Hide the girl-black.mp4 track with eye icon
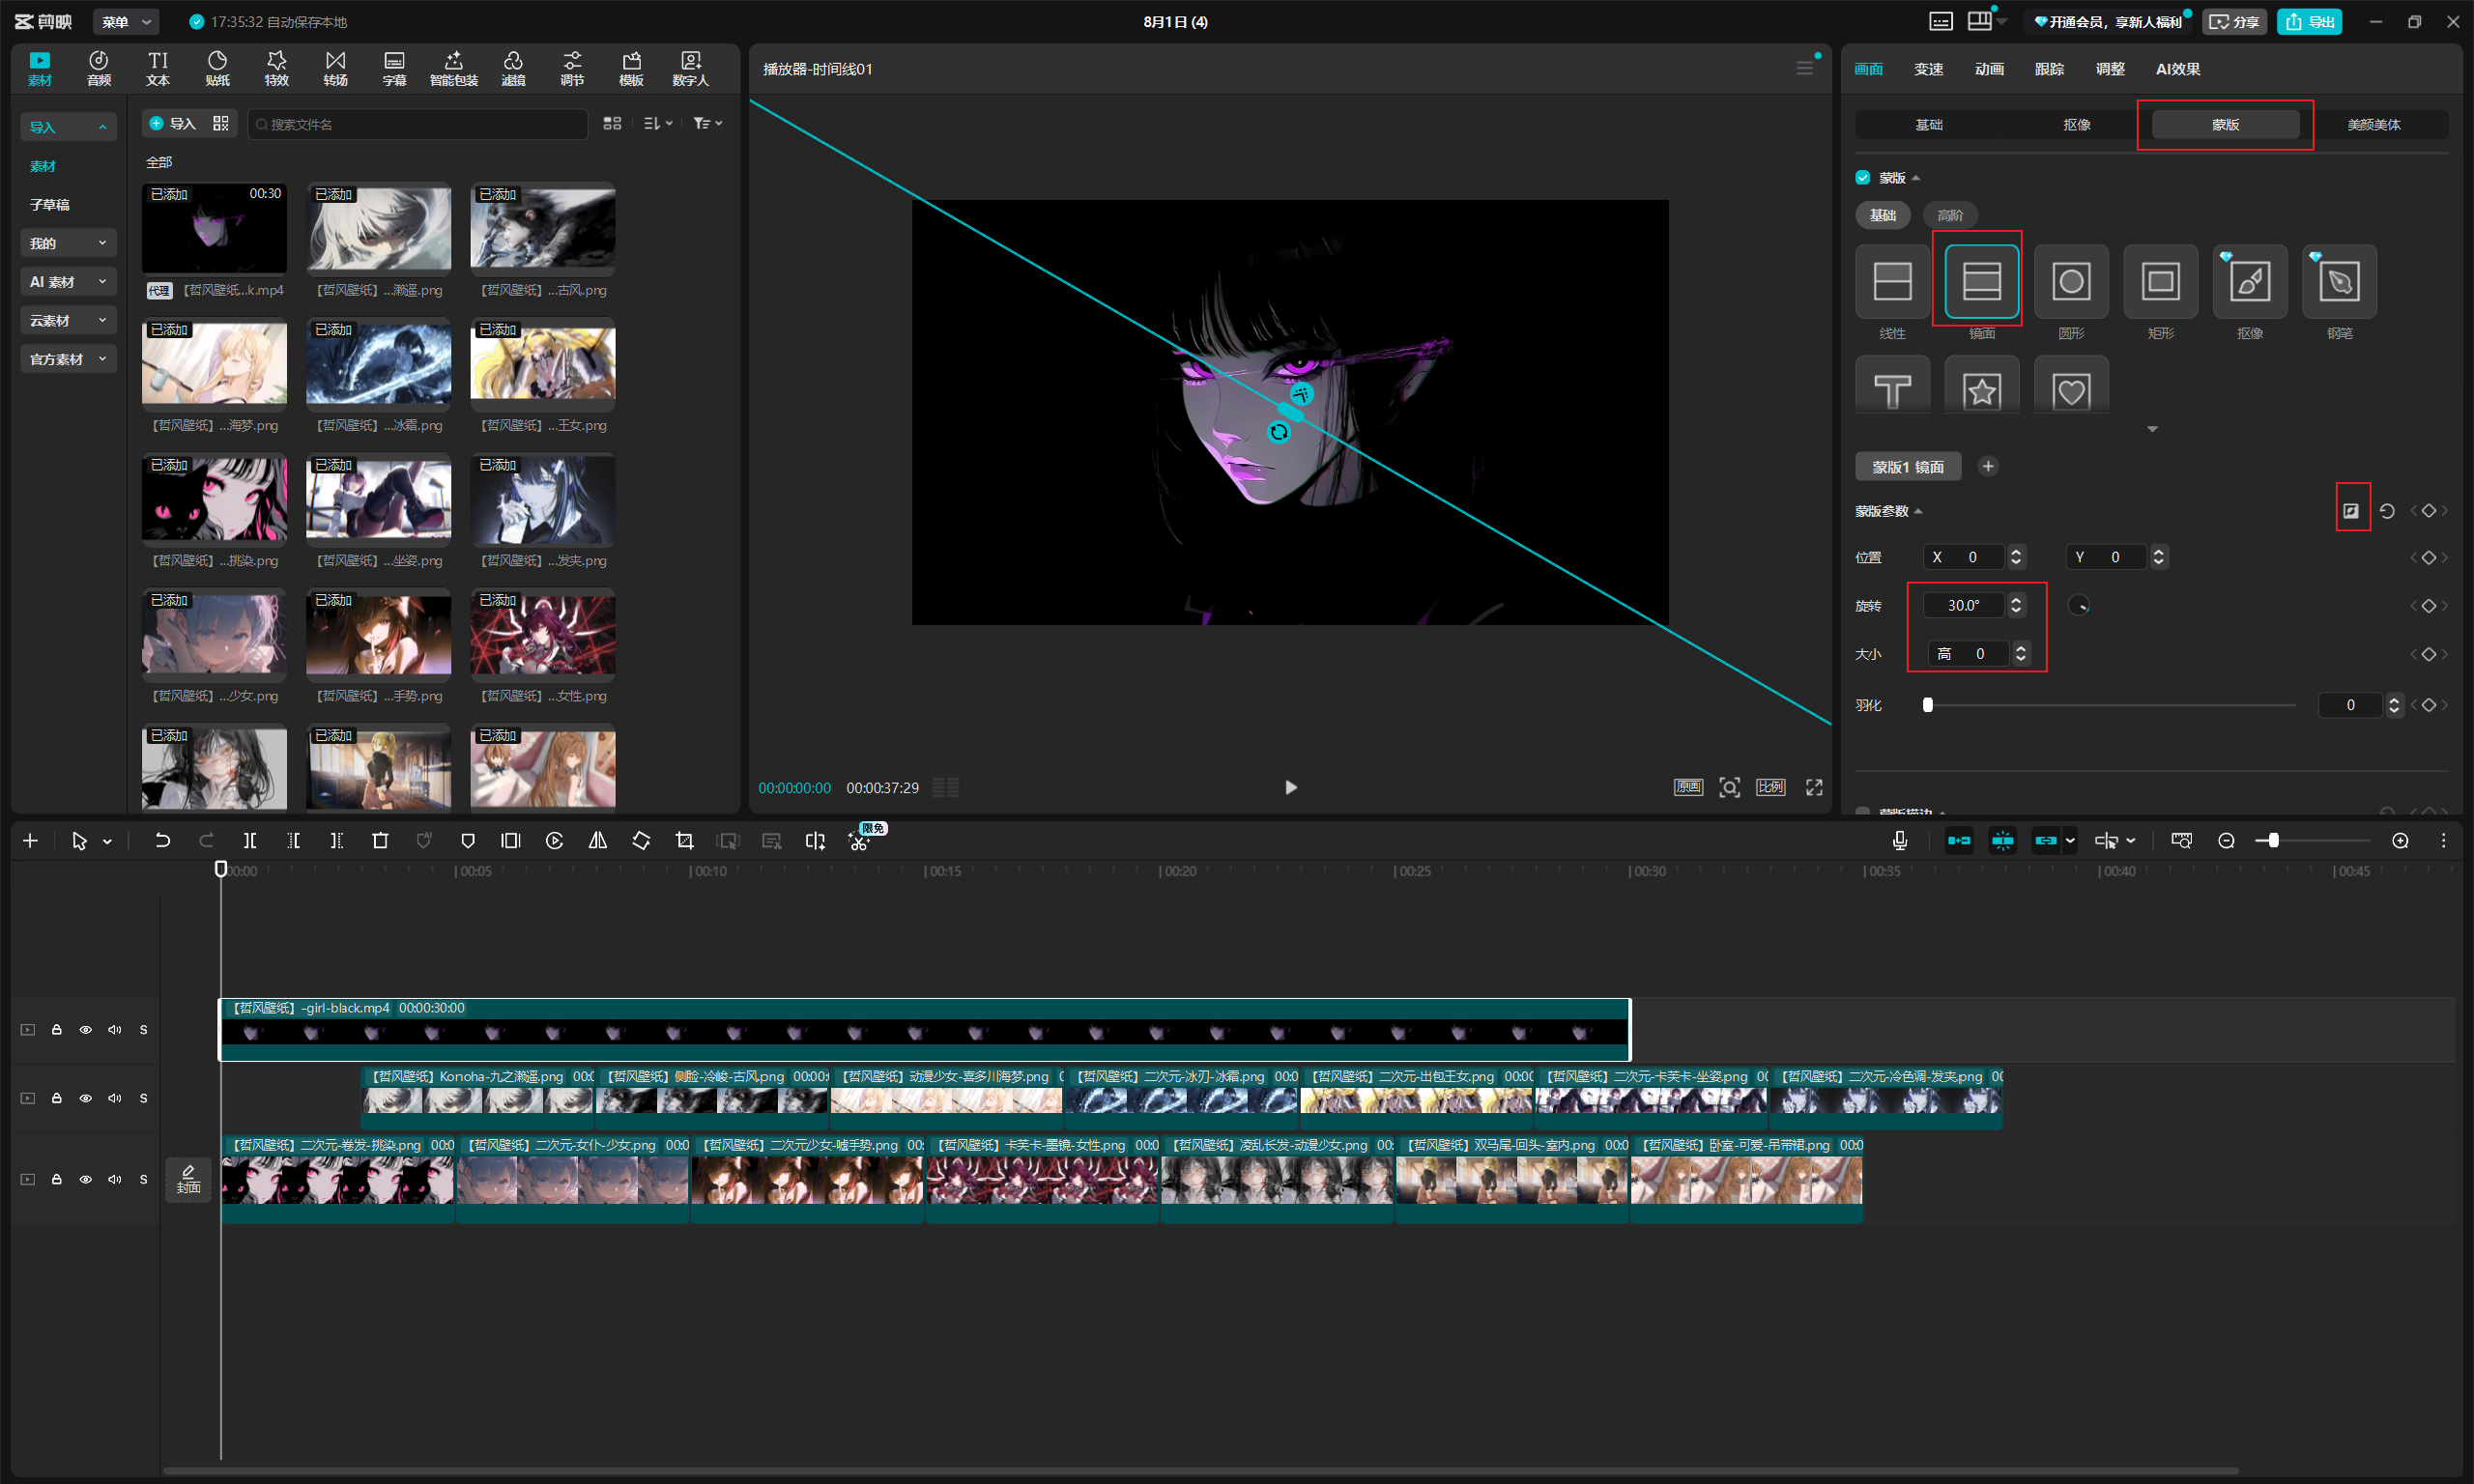 86,1029
